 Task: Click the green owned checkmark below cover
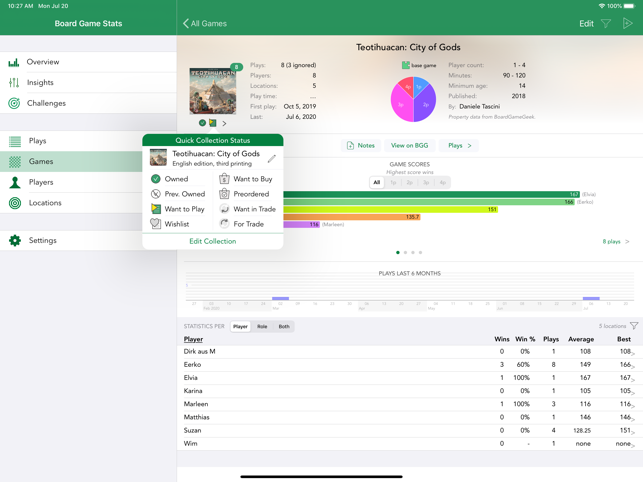[x=202, y=123]
